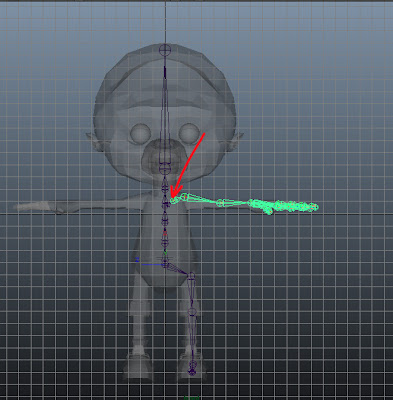Screen dimensions: 393x400
Task: Select the hip joint of the leg chain
Action: click(191, 275)
